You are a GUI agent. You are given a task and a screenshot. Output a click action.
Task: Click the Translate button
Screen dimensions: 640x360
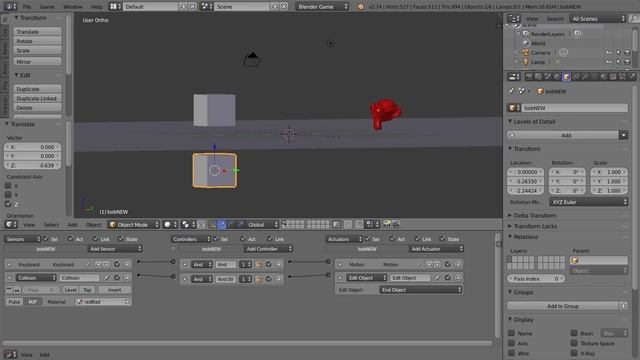click(x=38, y=31)
